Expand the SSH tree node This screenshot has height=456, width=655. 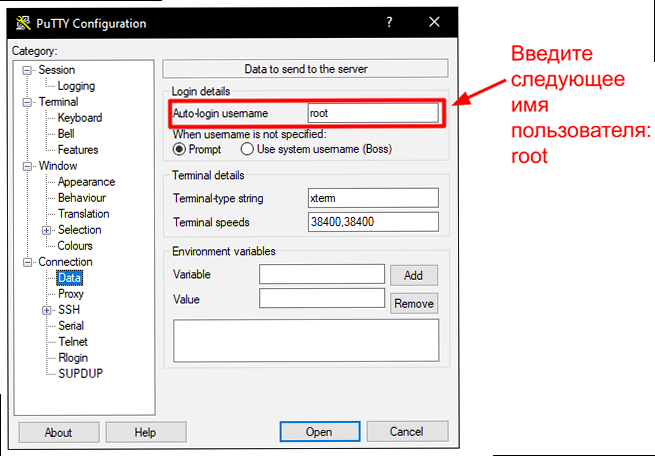46,310
